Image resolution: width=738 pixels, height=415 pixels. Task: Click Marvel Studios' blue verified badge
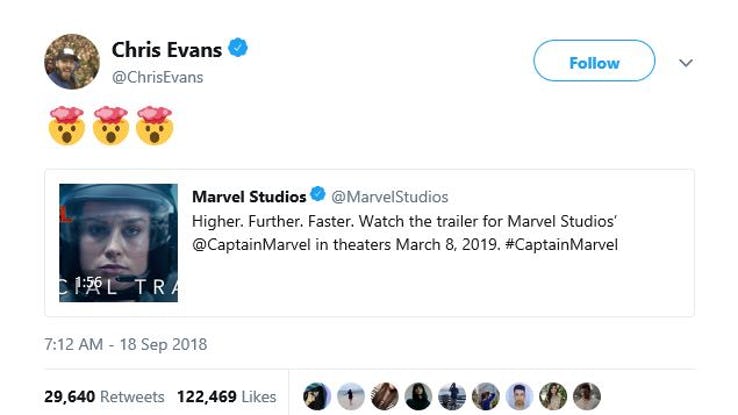[x=318, y=195]
